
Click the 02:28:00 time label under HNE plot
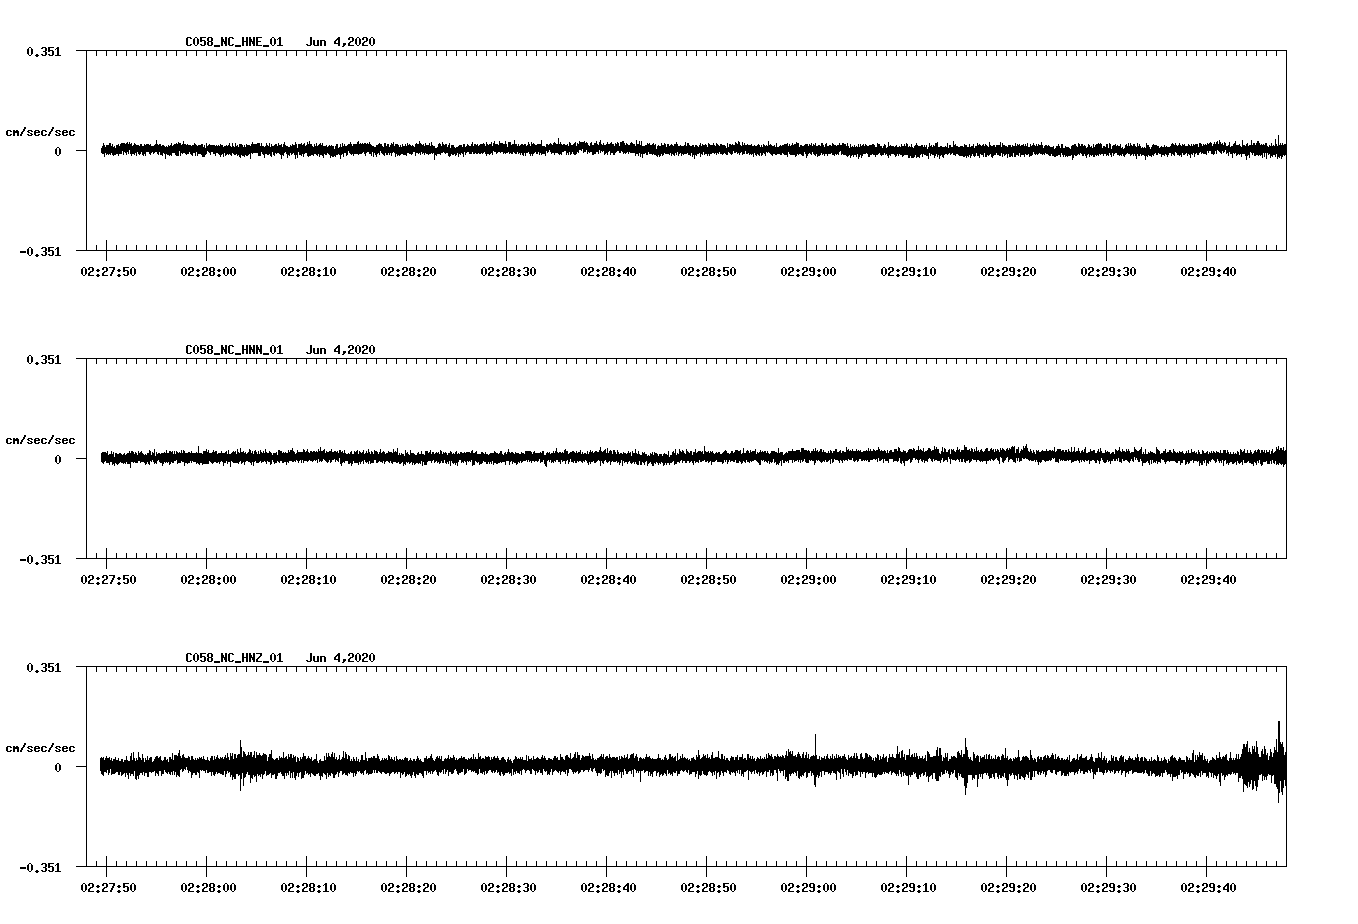click(208, 272)
